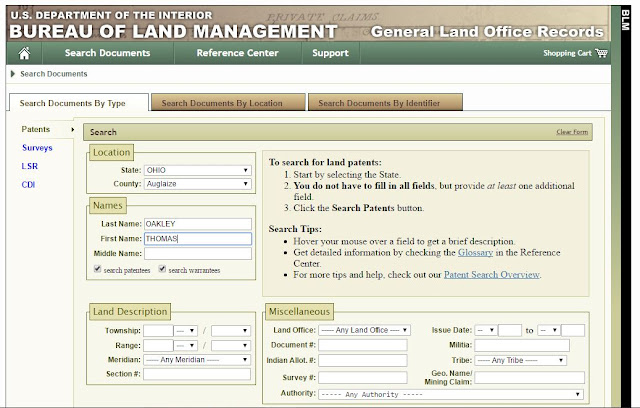The image size is (640, 408).
Task: Select LSR in the side list
Action: click(29, 166)
